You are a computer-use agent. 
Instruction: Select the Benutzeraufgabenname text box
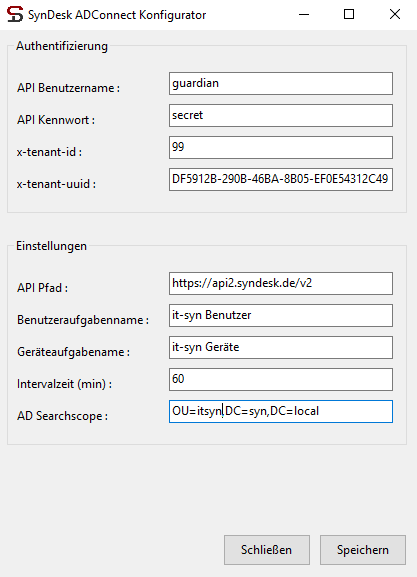coord(281,315)
